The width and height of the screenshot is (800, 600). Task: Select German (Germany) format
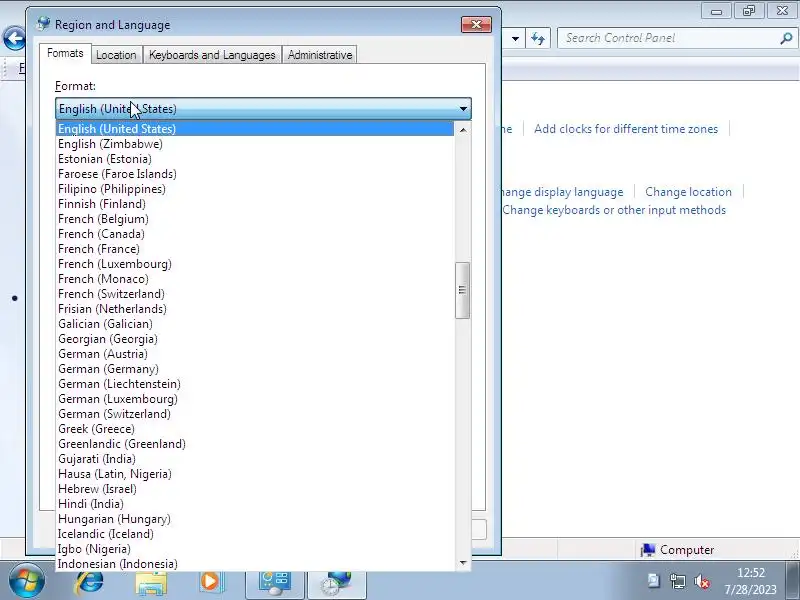click(254, 369)
